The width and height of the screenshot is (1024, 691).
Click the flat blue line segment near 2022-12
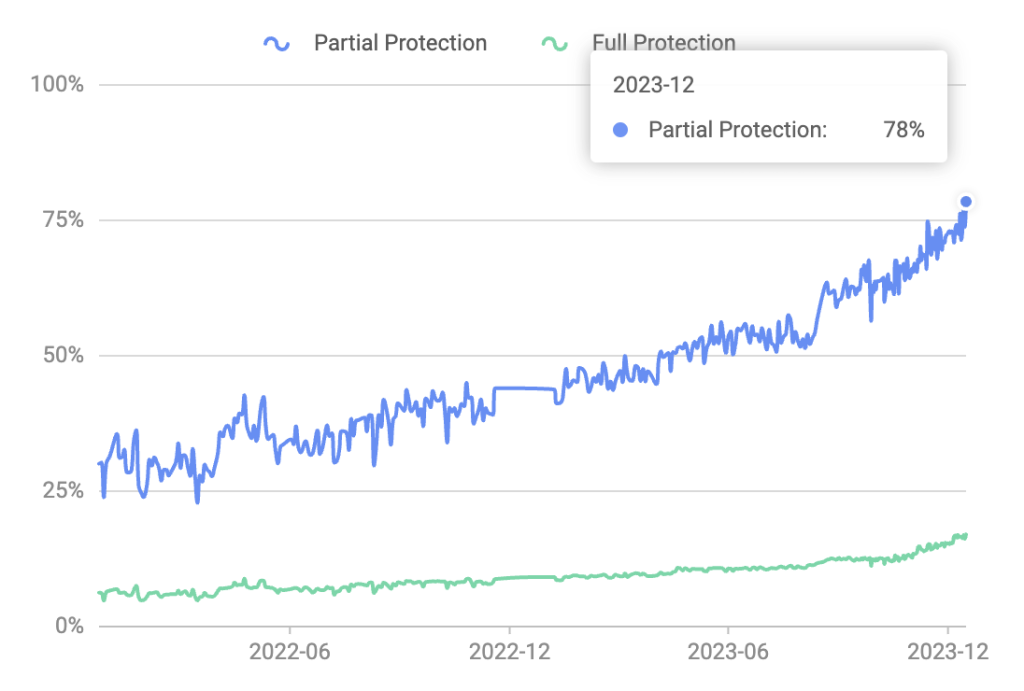click(x=525, y=388)
